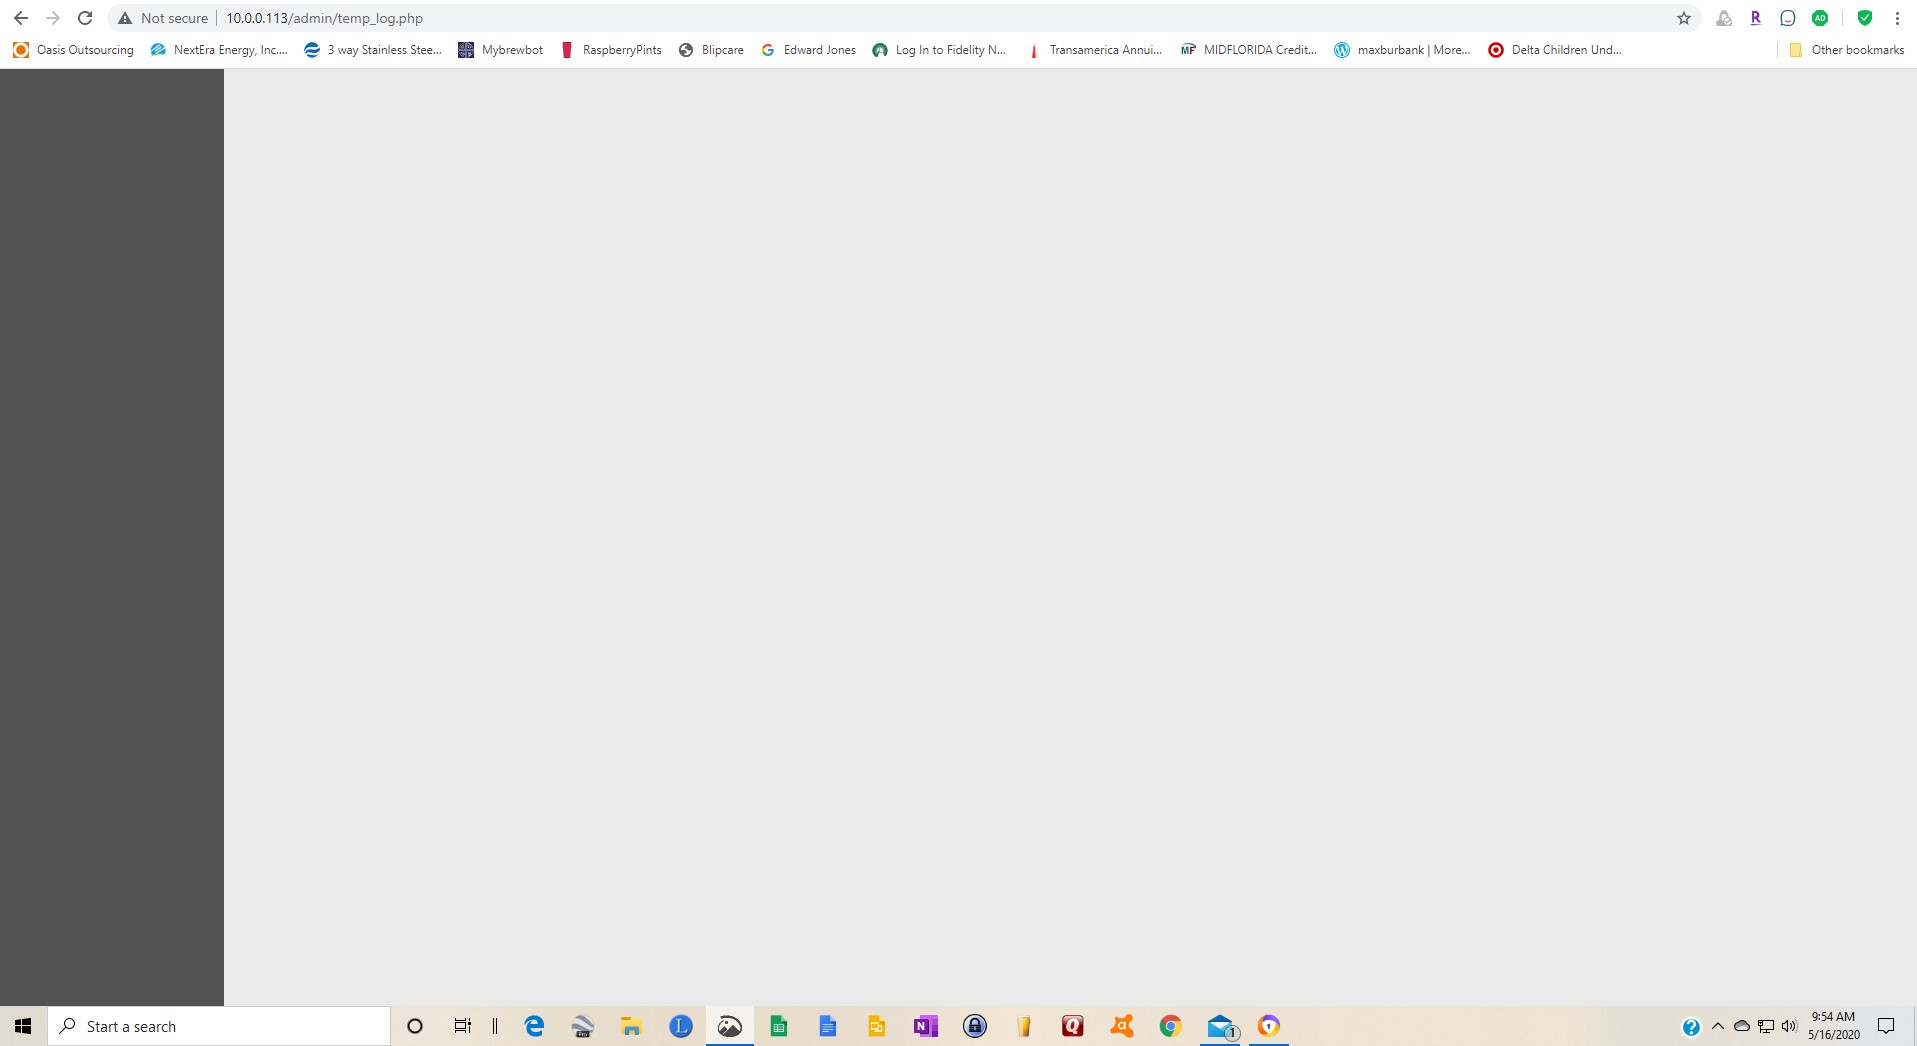Open the padlock password app on taskbar

(975, 1026)
